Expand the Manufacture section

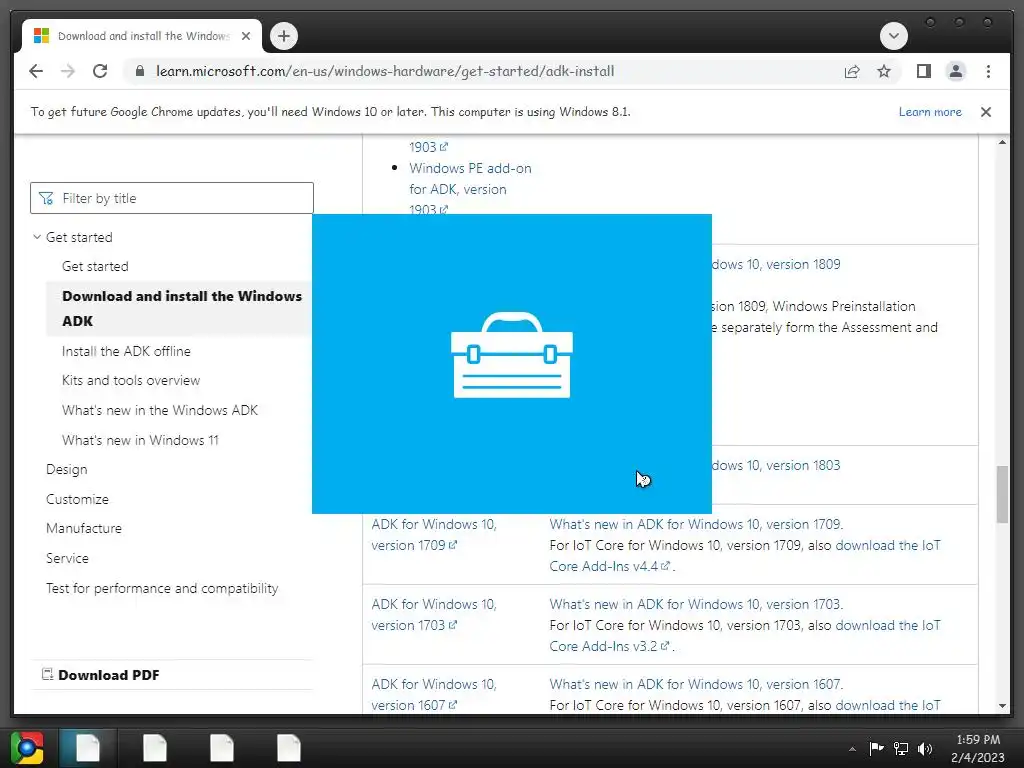tap(84, 528)
